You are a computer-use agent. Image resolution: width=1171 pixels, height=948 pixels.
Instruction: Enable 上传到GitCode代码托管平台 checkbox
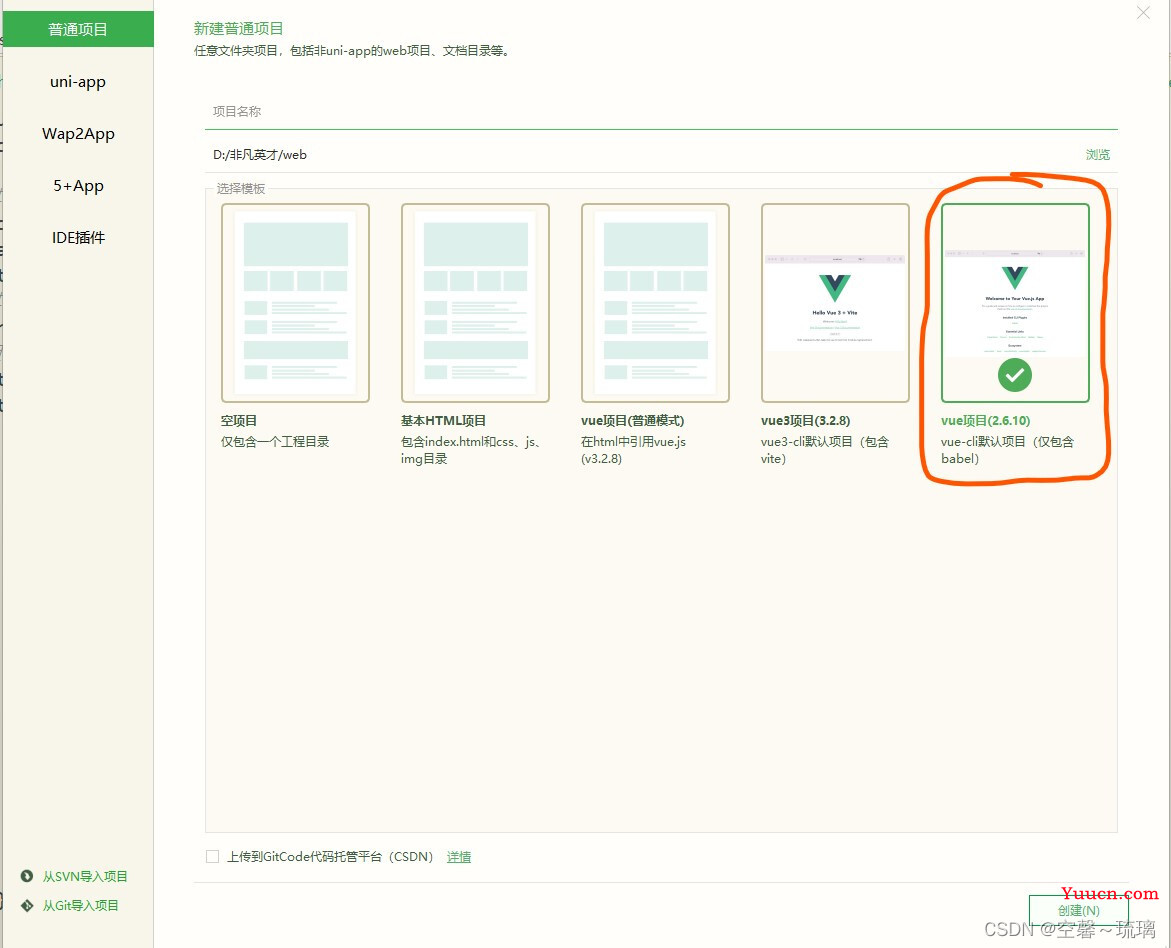[x=212, y=856]
